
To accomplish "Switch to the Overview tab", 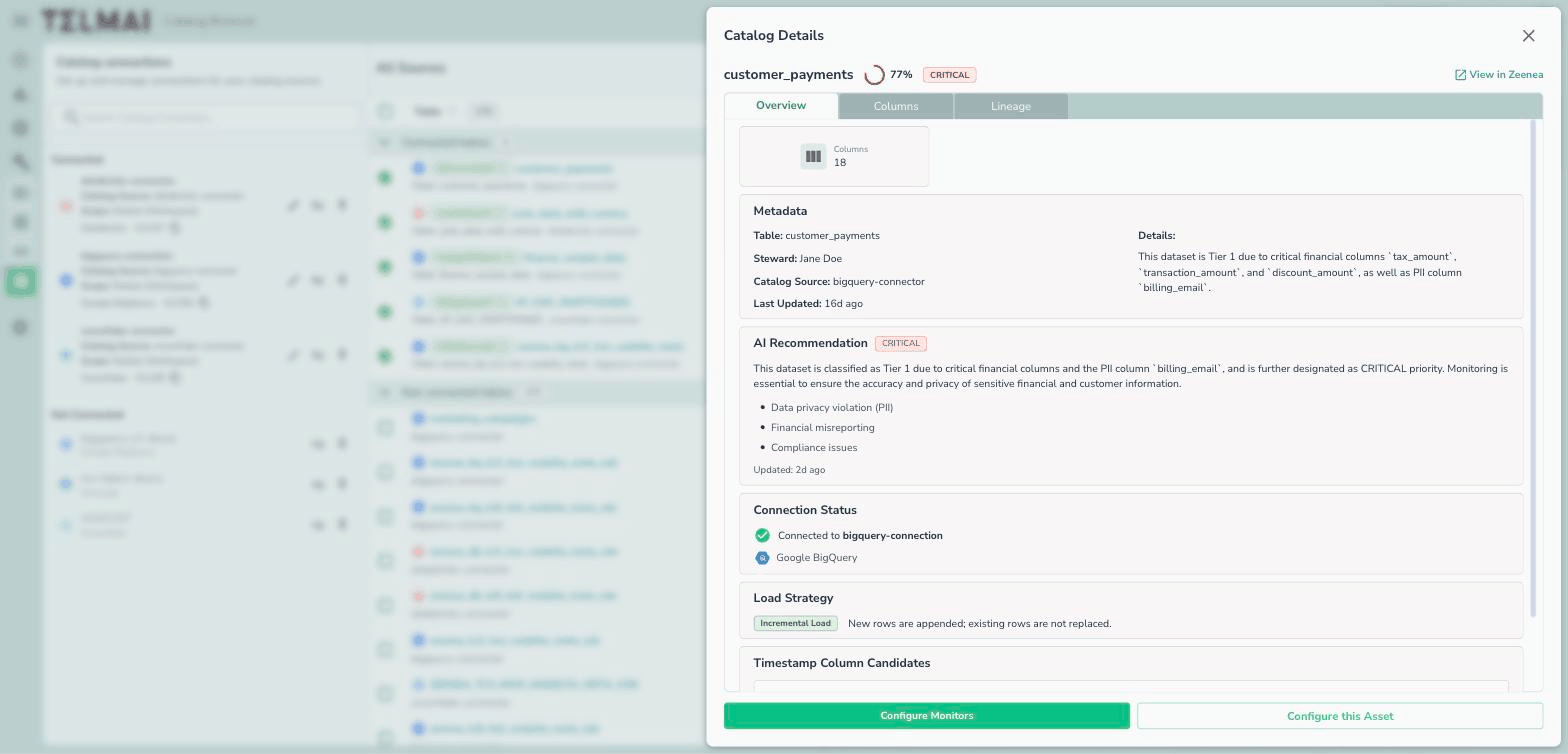I will pyautogui.click(x=781, y=106).
